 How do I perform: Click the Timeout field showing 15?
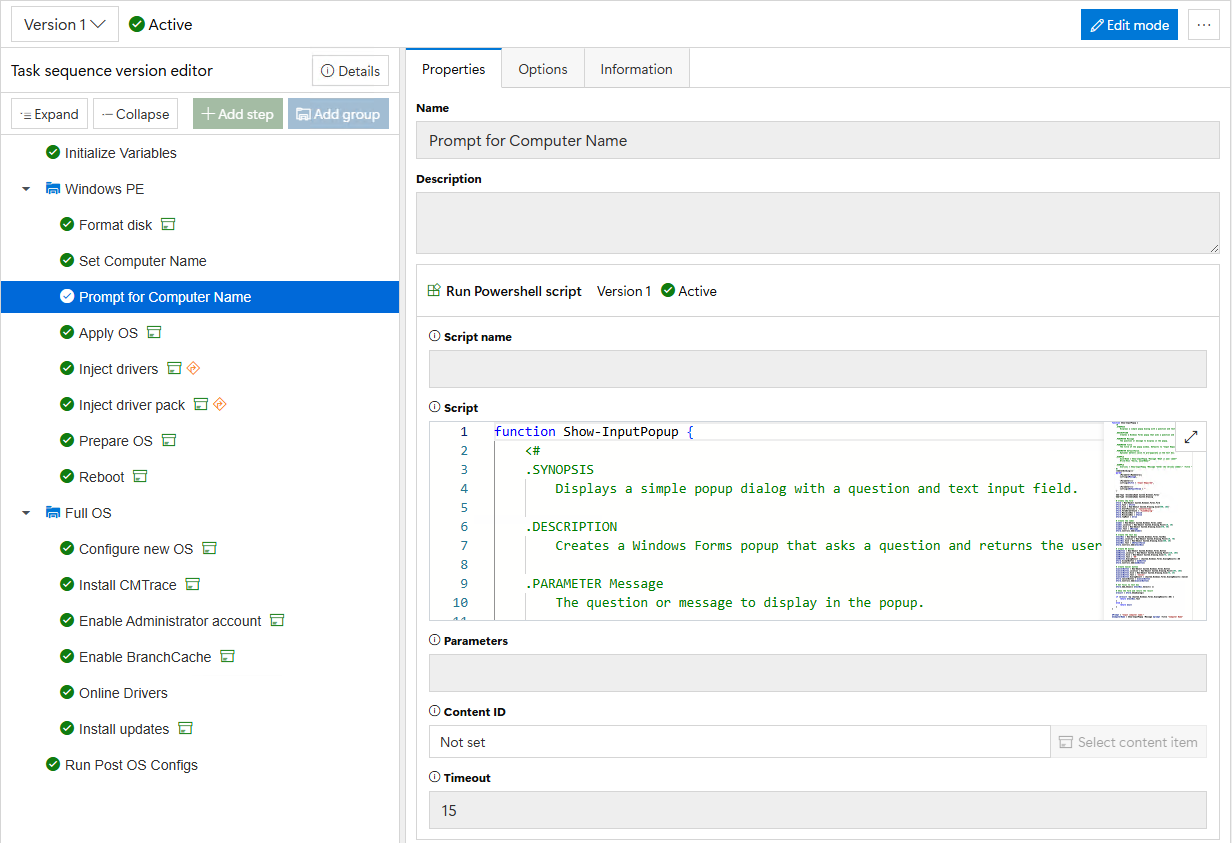(818, 810)
